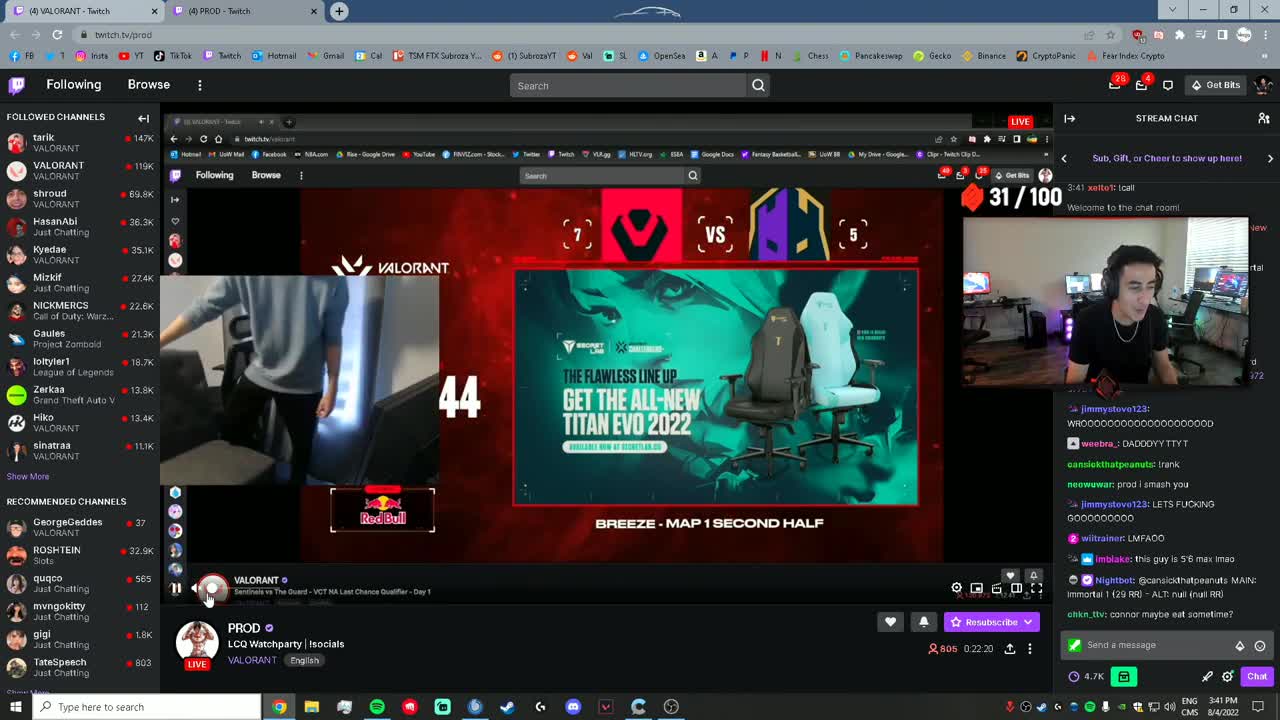Send message with Chat button
This screenshot has width=1280, height=720.
1257,677
